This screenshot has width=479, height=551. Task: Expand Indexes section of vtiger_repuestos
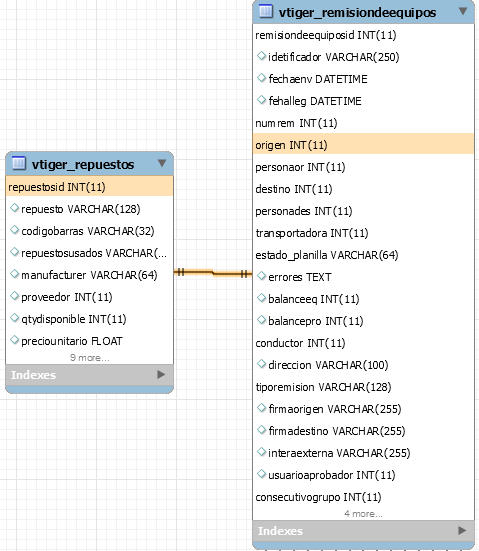[161, 375]
